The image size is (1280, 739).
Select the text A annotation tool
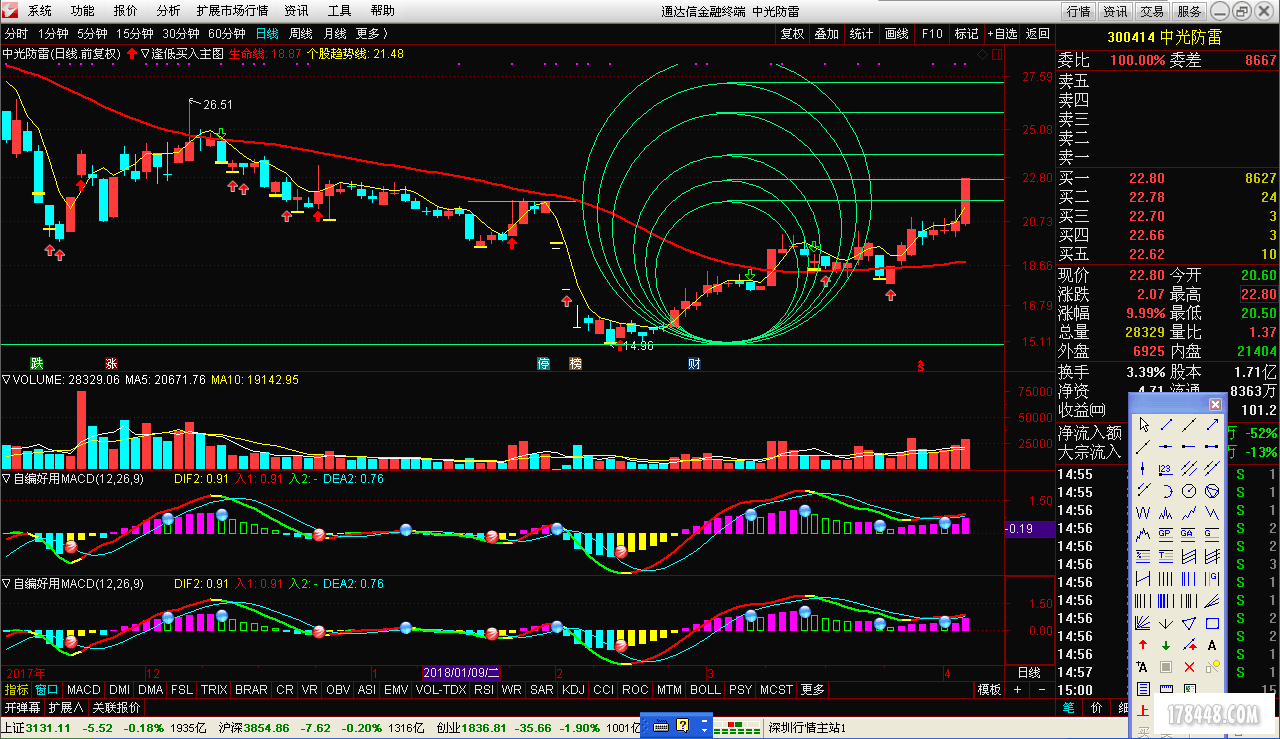tap(1212, 644)
